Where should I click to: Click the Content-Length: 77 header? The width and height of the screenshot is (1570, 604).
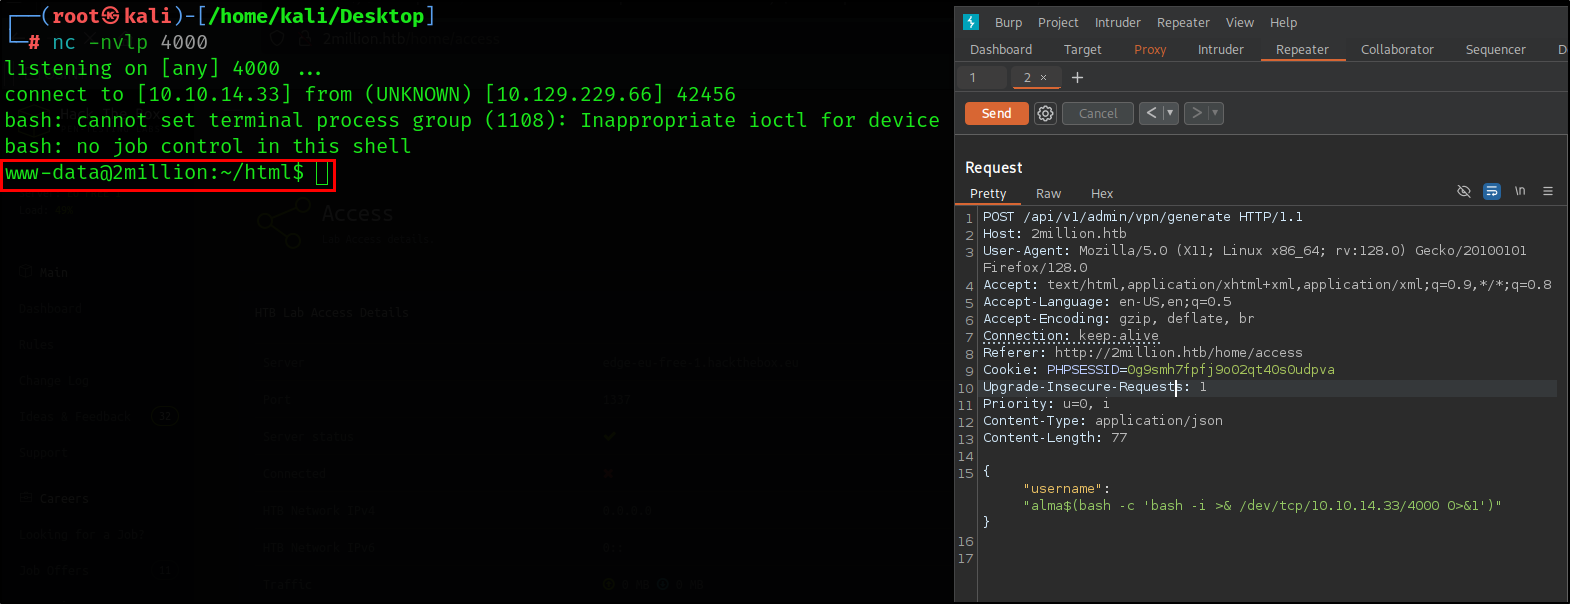[x=1055, y=437]
